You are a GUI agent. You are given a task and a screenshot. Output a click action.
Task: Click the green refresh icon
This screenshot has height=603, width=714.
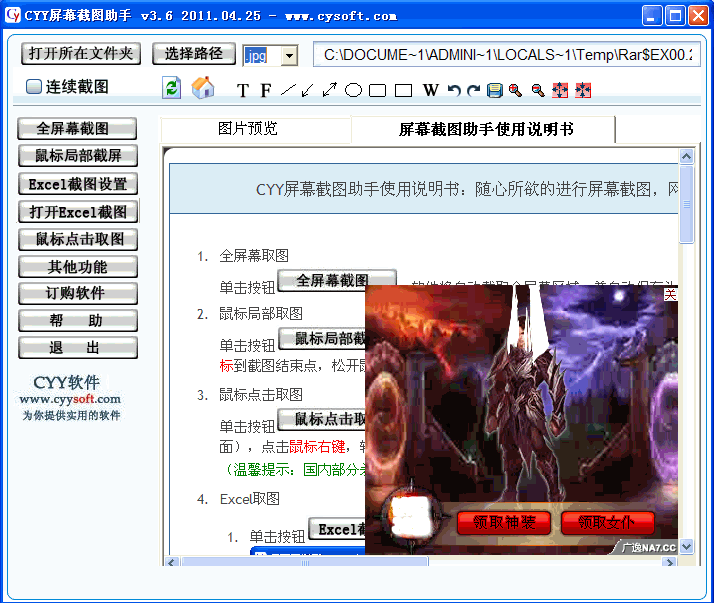(172, 88)
